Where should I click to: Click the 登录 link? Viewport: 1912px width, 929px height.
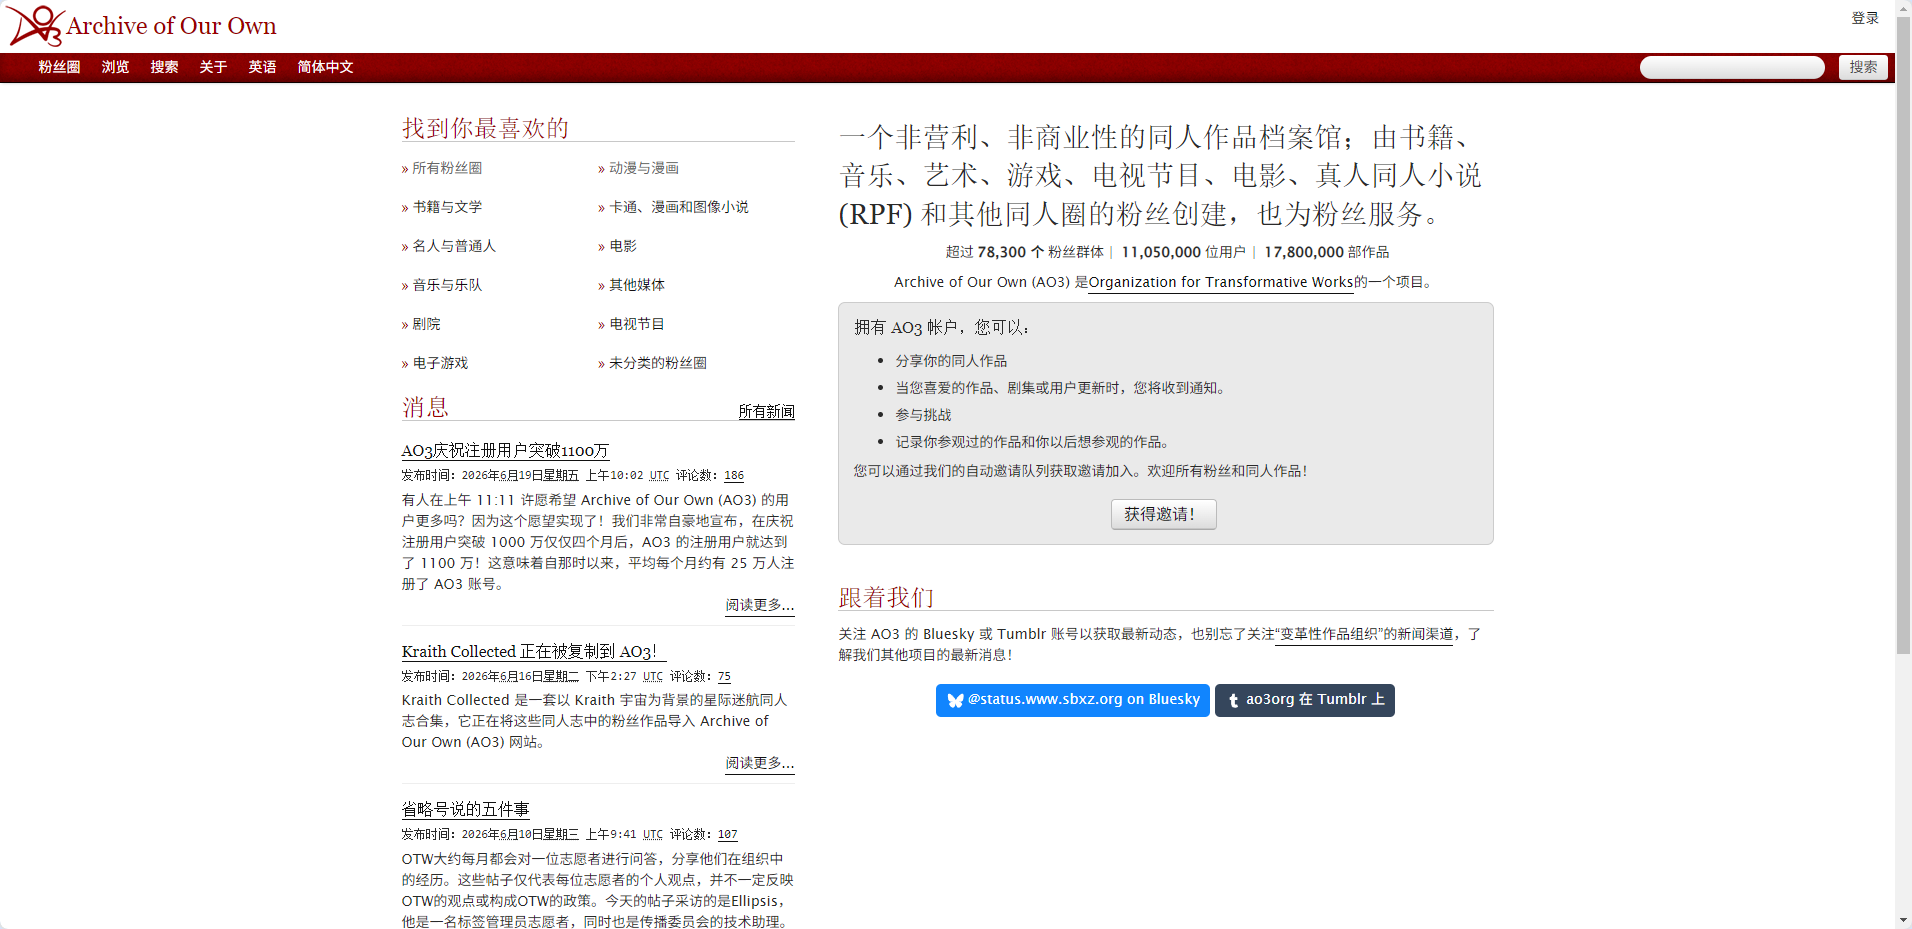pyautogui.click(x=1864, y=18)
